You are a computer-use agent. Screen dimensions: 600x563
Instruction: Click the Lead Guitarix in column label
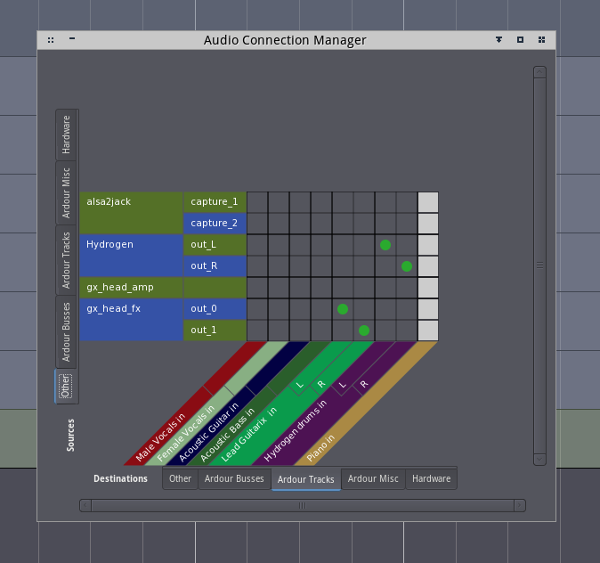[249, 434]
